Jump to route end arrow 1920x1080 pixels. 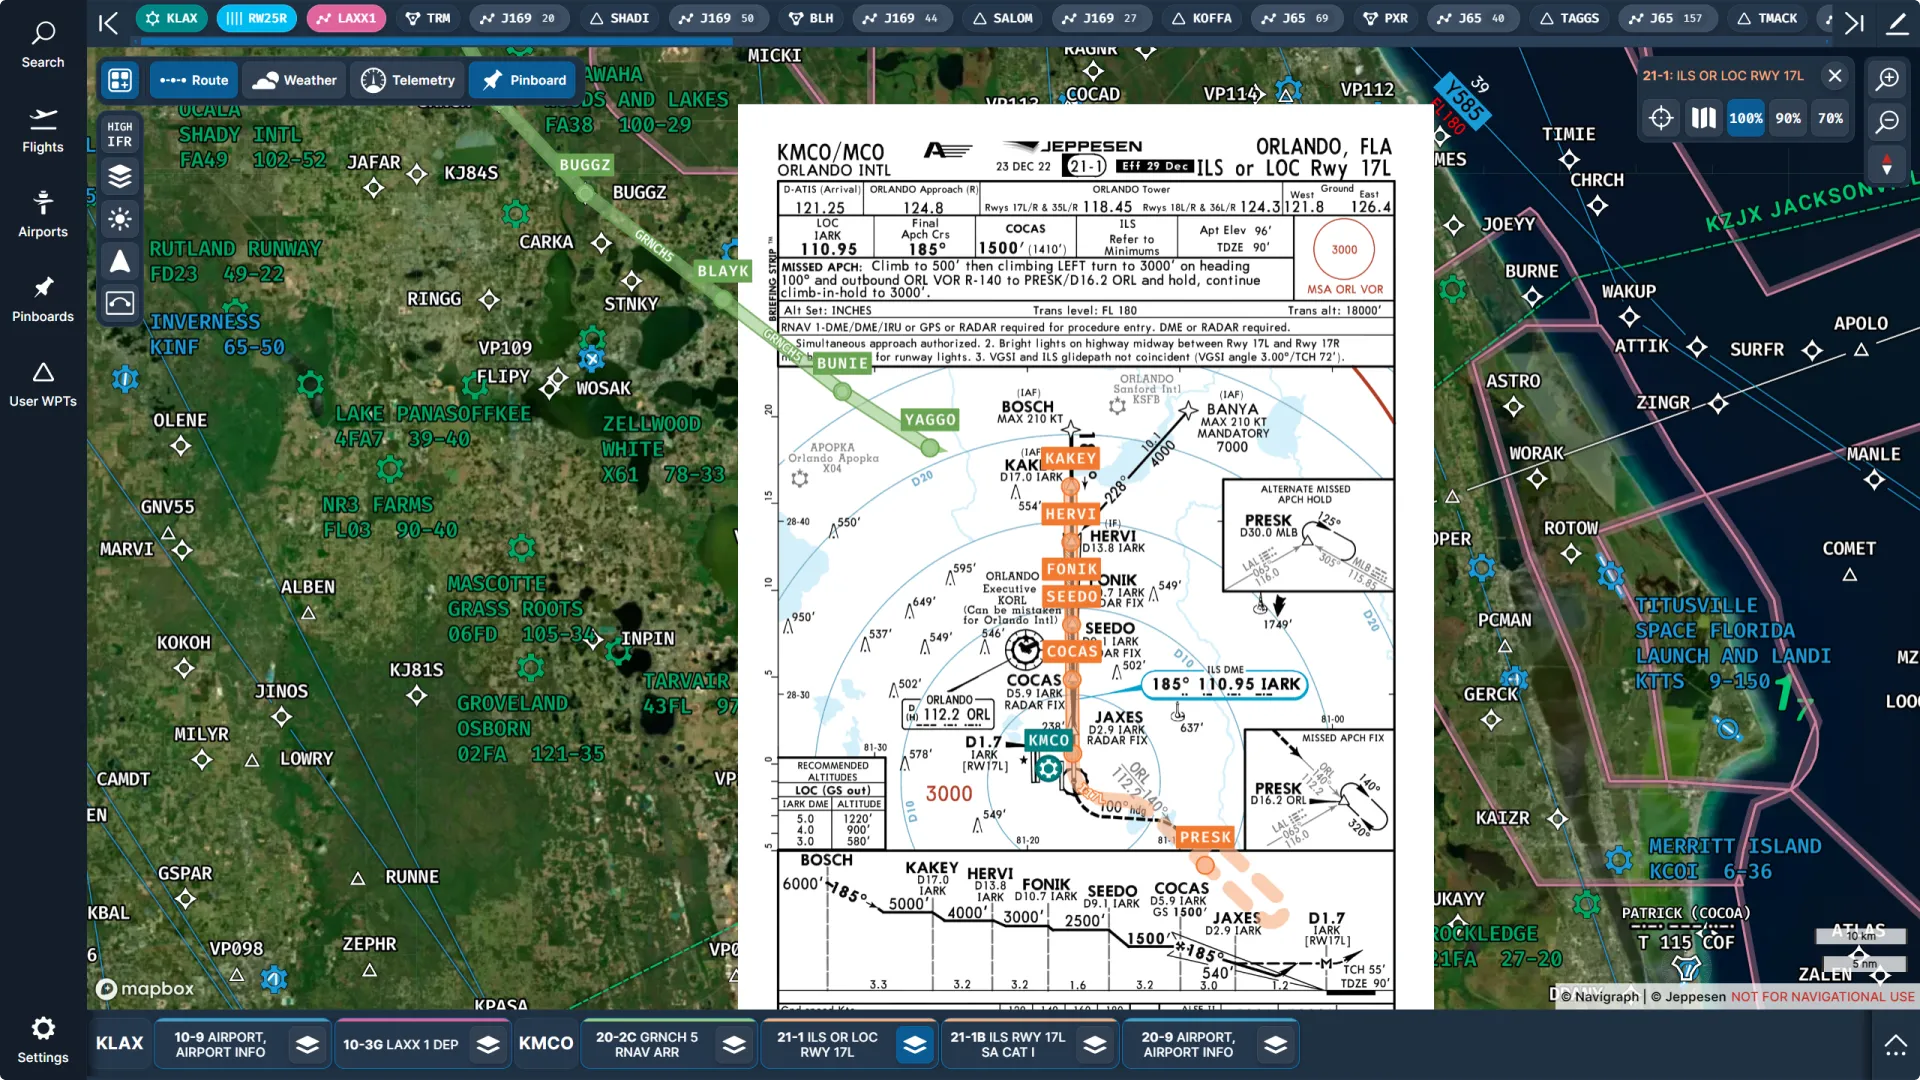(x=1853, y=22)
